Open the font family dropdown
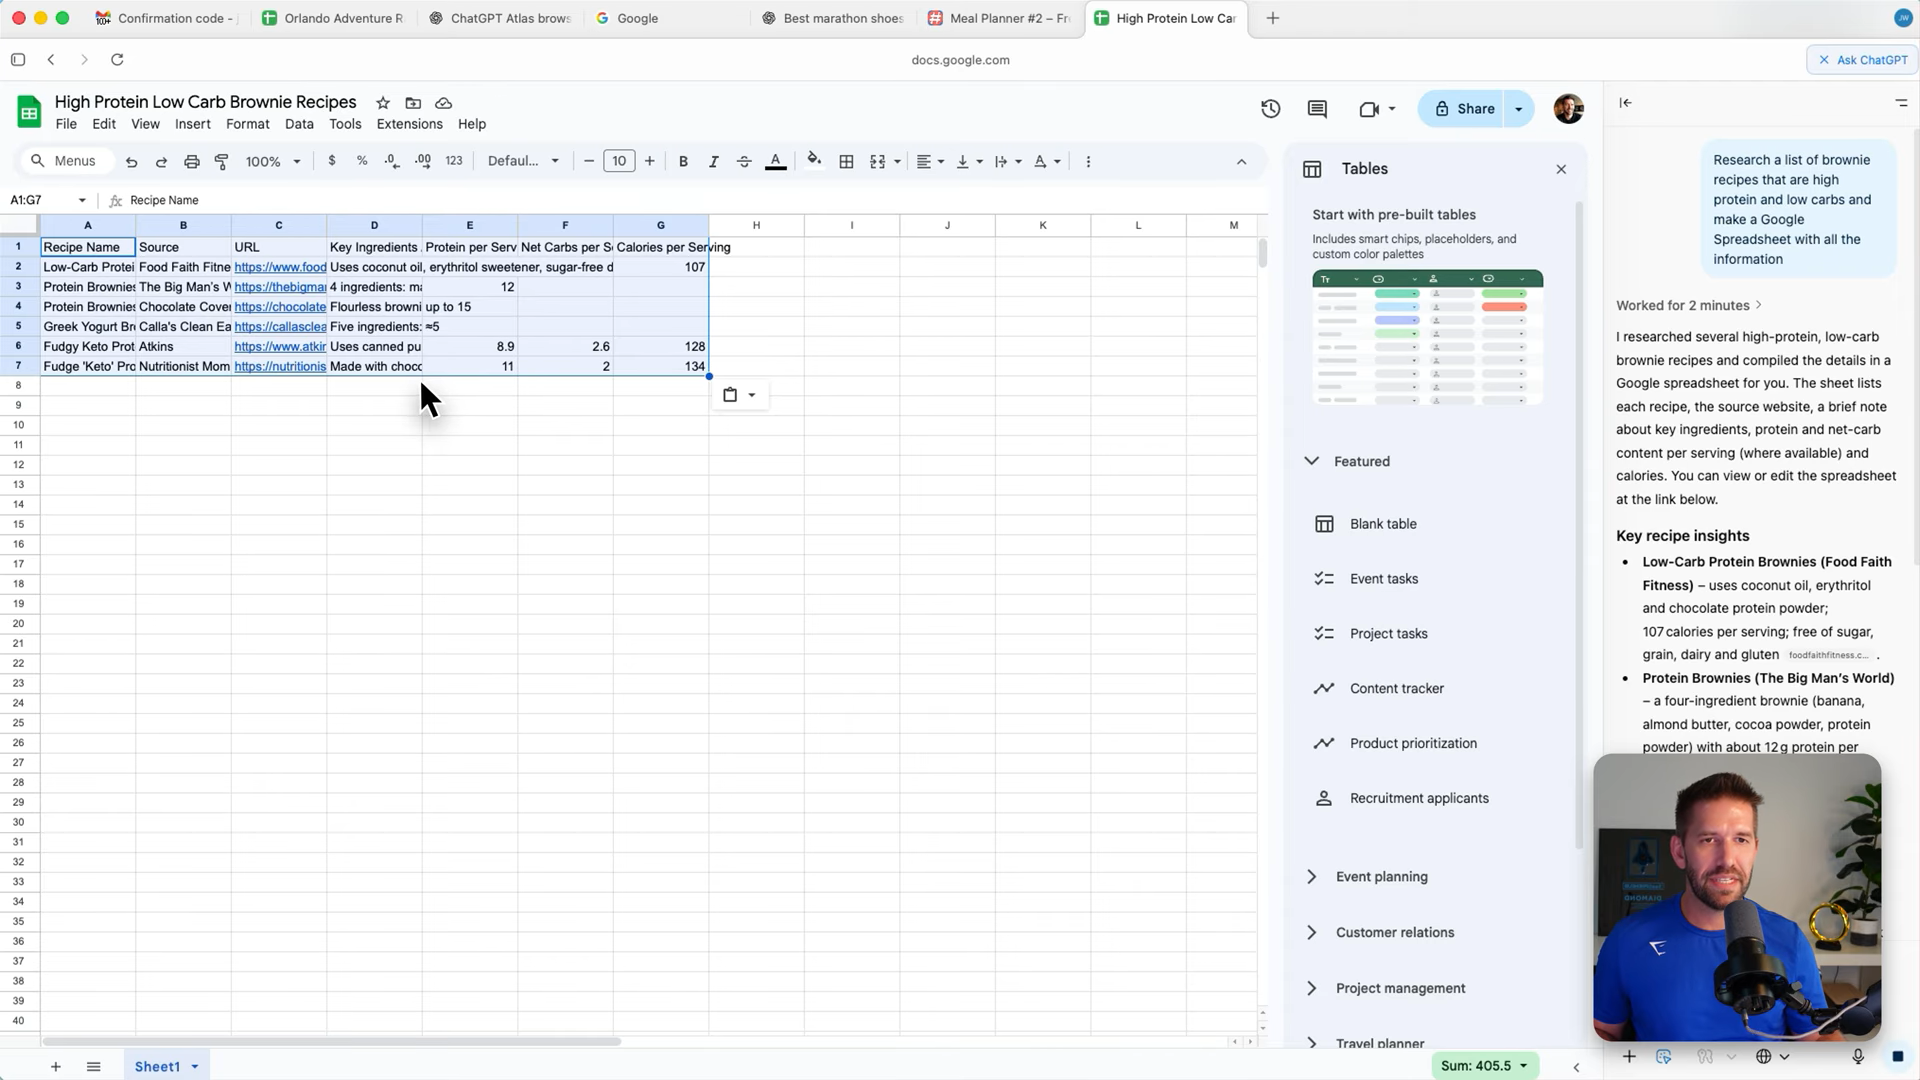The image size is (1920, 1080). (x=523, y=161)
